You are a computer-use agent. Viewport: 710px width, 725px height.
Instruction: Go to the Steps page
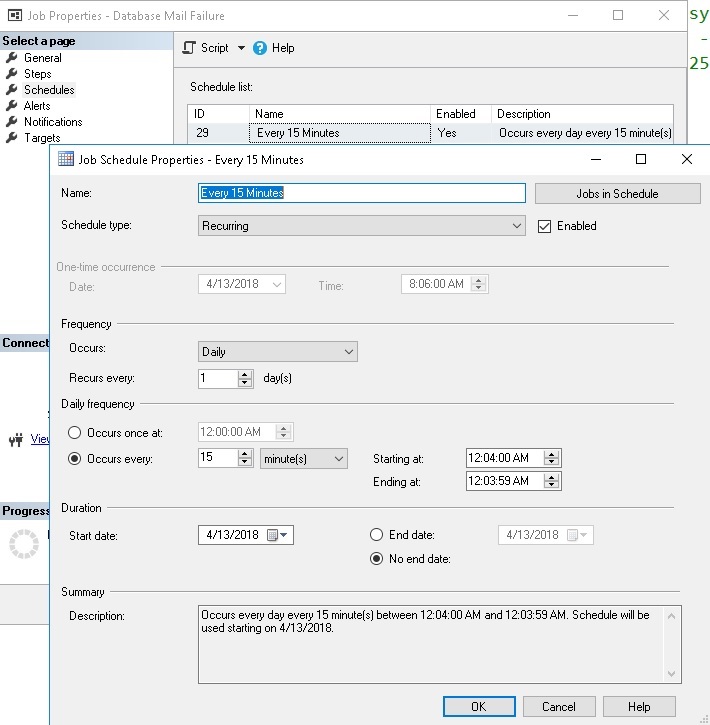click(x=38, y=74)
